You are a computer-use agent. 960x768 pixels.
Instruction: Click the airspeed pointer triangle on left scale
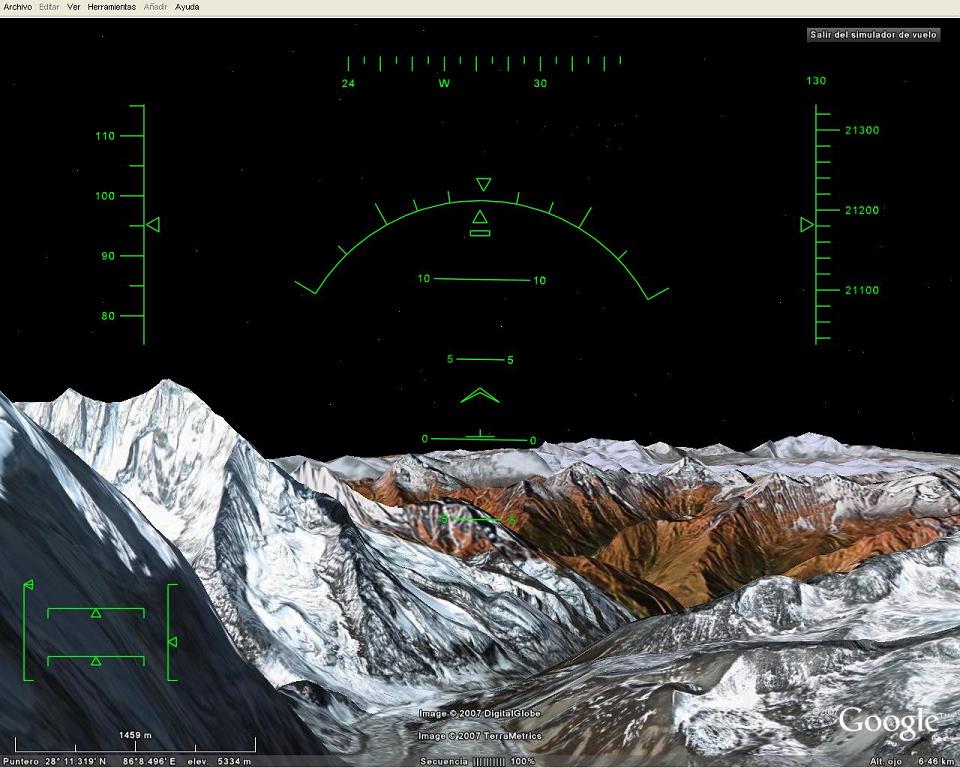click(x=153, y=225)
